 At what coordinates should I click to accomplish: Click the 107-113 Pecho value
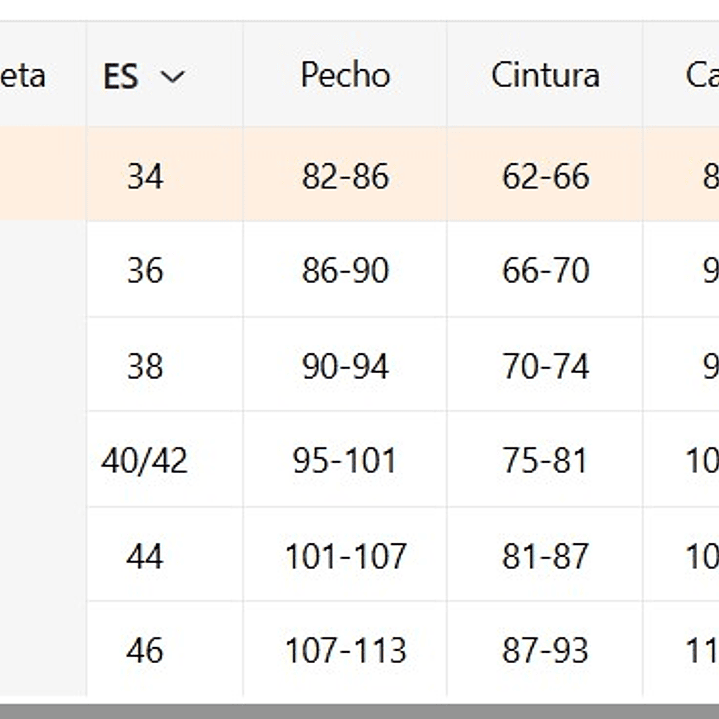coord(345,651)
